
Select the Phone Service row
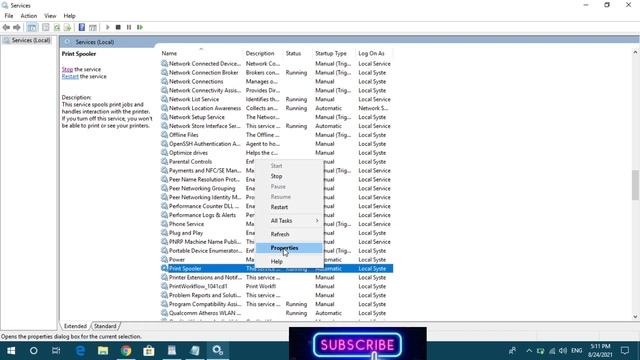207,224
